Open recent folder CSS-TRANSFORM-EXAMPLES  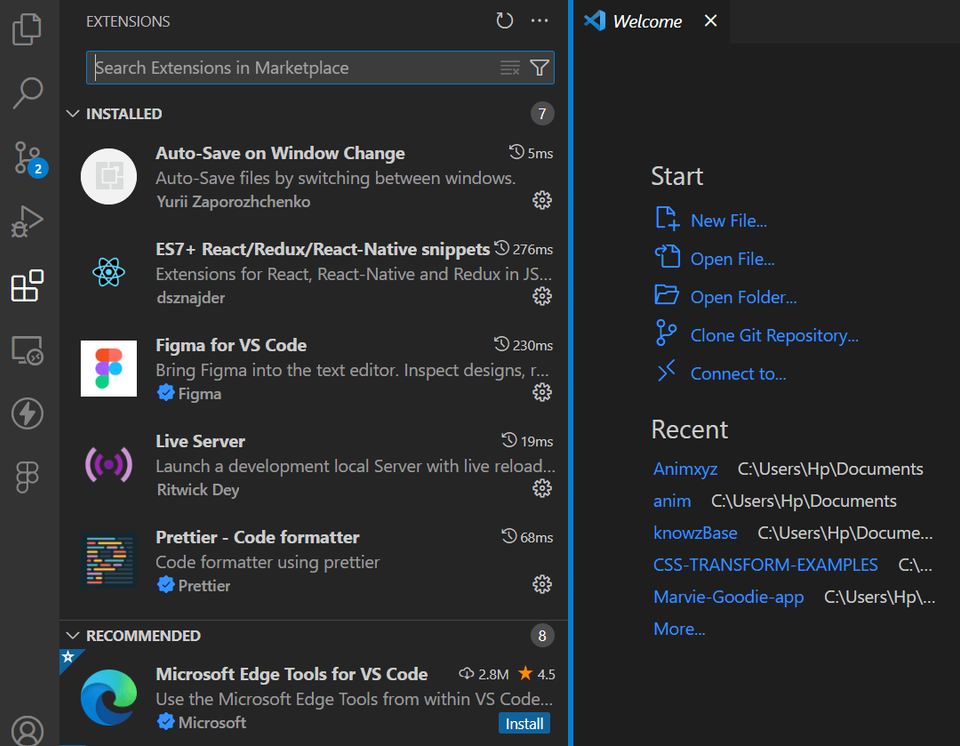(x=765, y=565)
